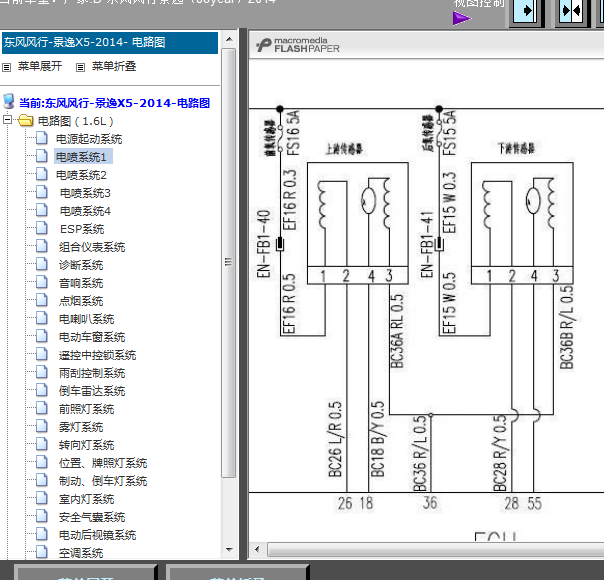The width and height of the screenshot is (604, 580).
Task: Click 菜单折叠 to collapse menu
Action: [x=114, y=66]
